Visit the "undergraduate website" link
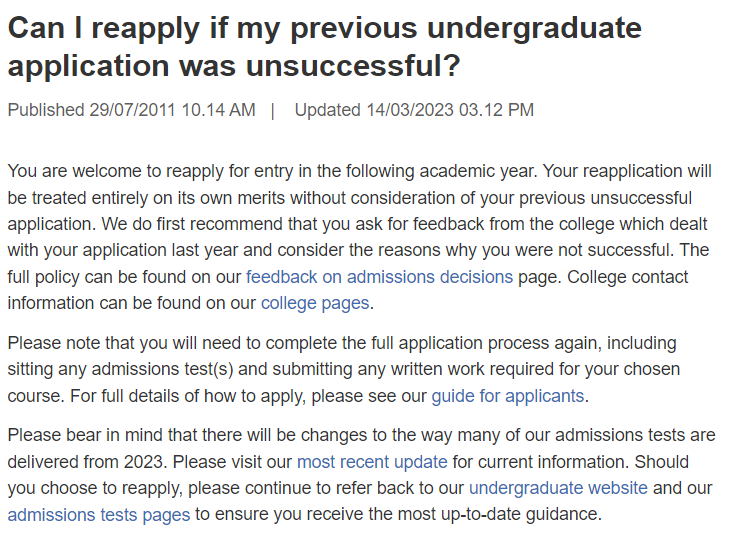 [x=558, y=488]
